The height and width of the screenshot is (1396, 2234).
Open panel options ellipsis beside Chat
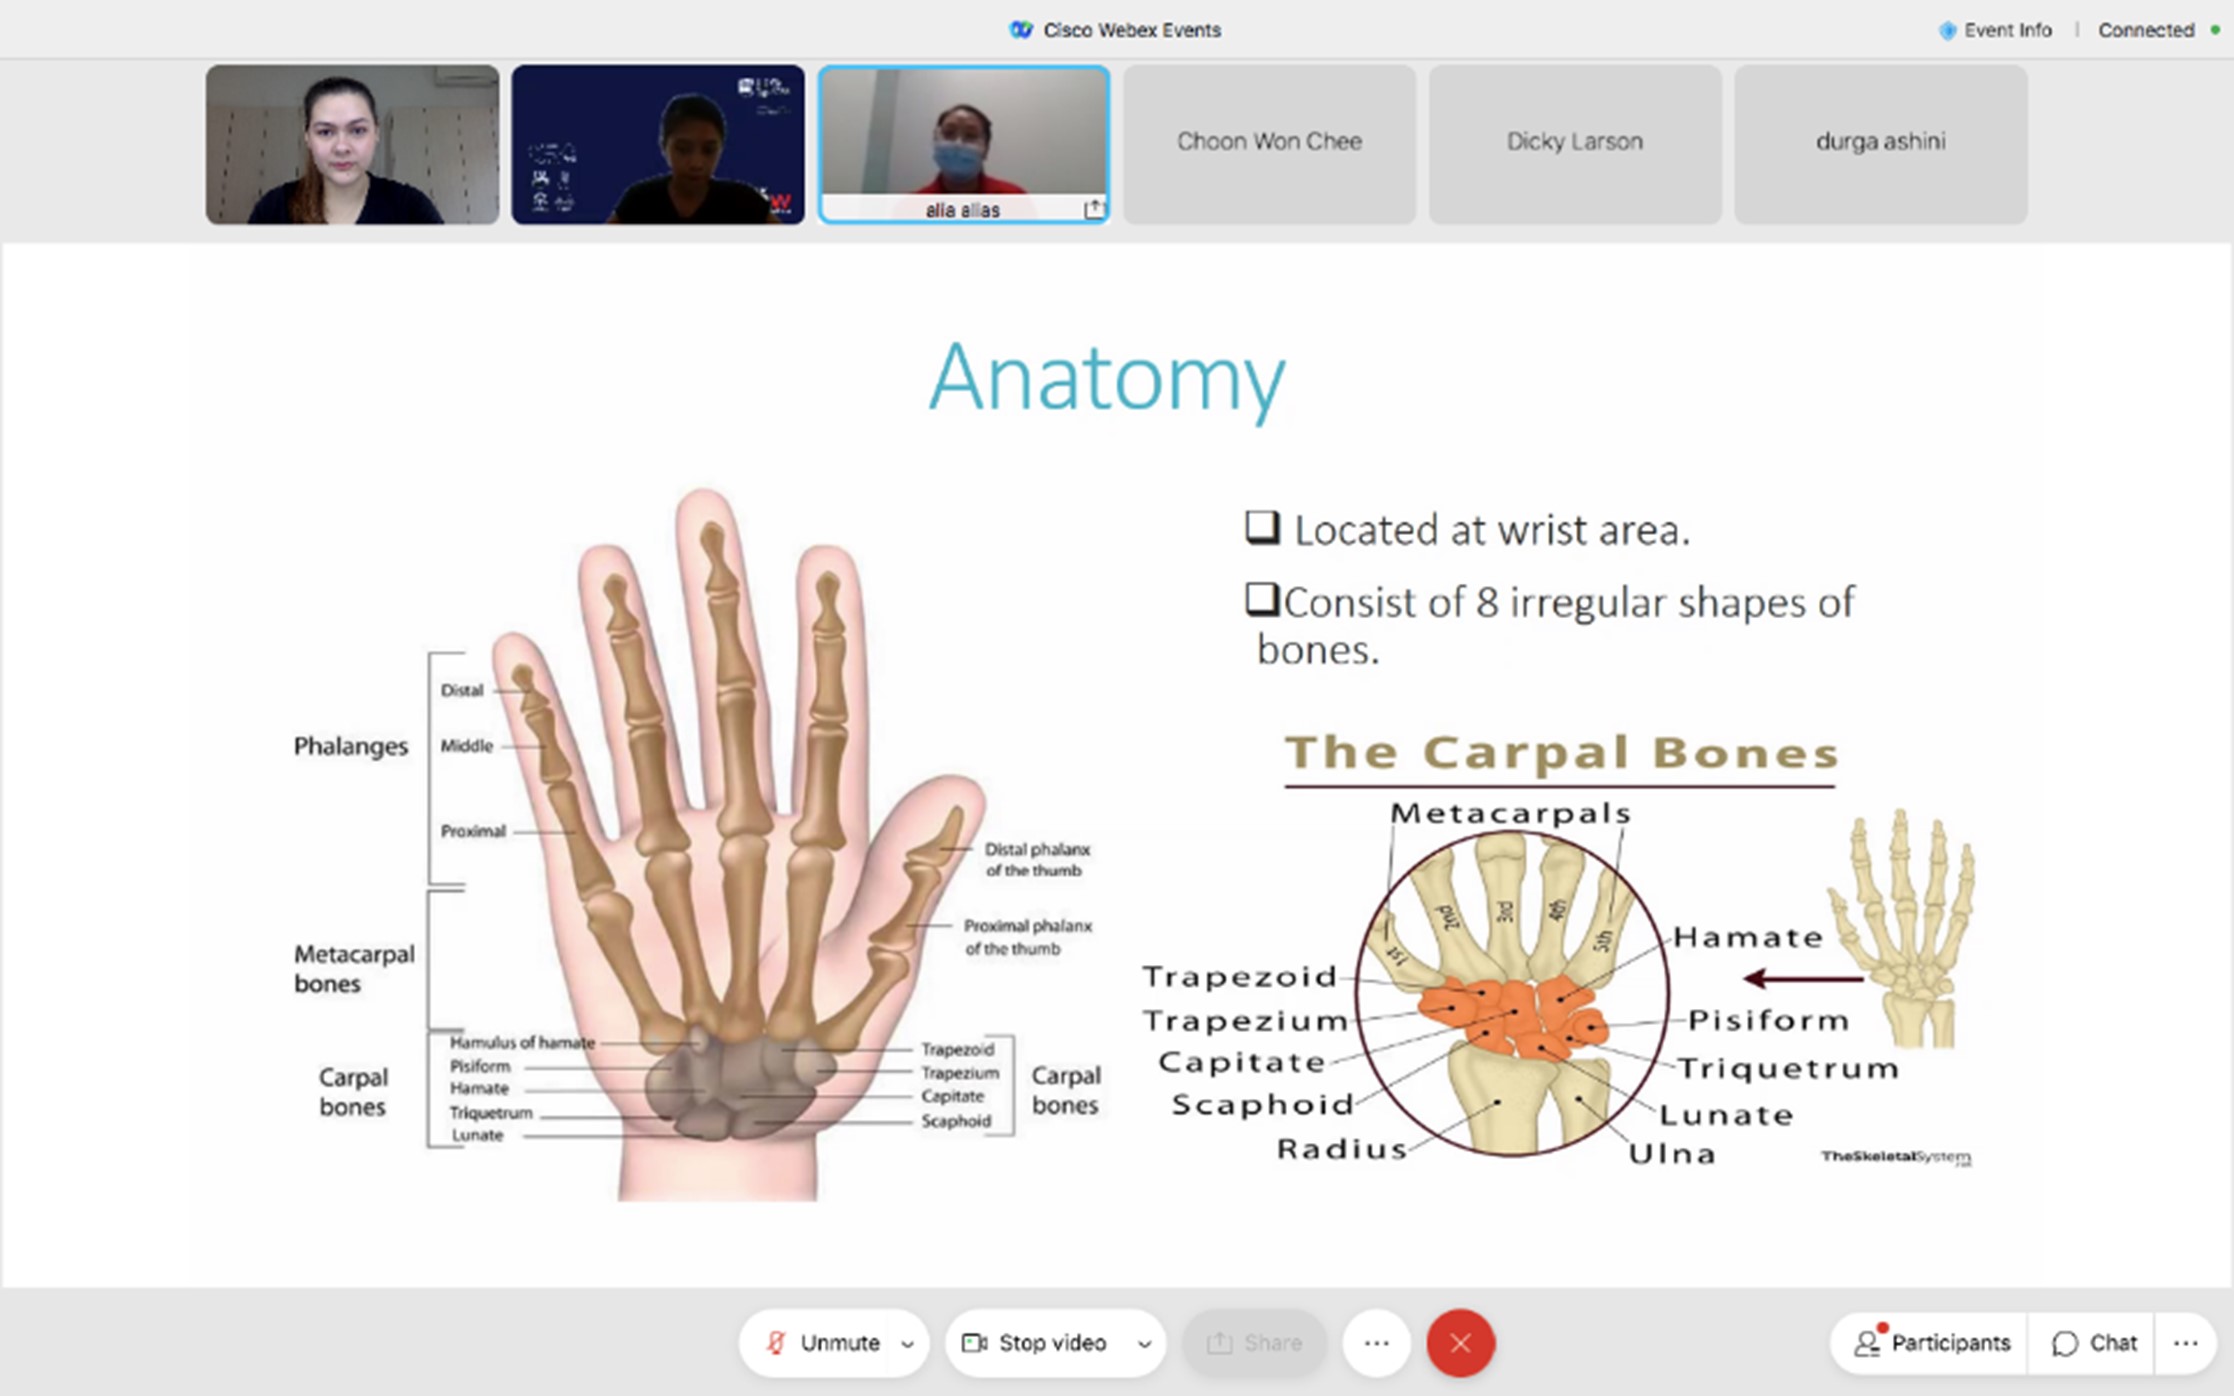coord(2186,1343)
